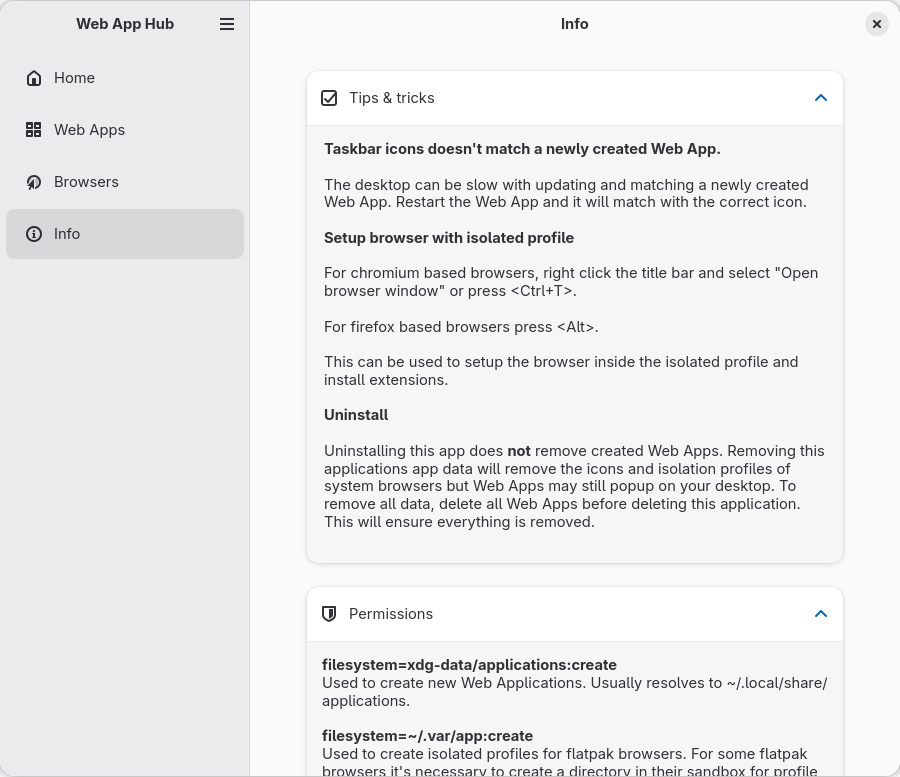Image resolution: width=900 pixels, height=777 pixels.
Task: Collapse the Permissions section chevron
Action: 820,614
